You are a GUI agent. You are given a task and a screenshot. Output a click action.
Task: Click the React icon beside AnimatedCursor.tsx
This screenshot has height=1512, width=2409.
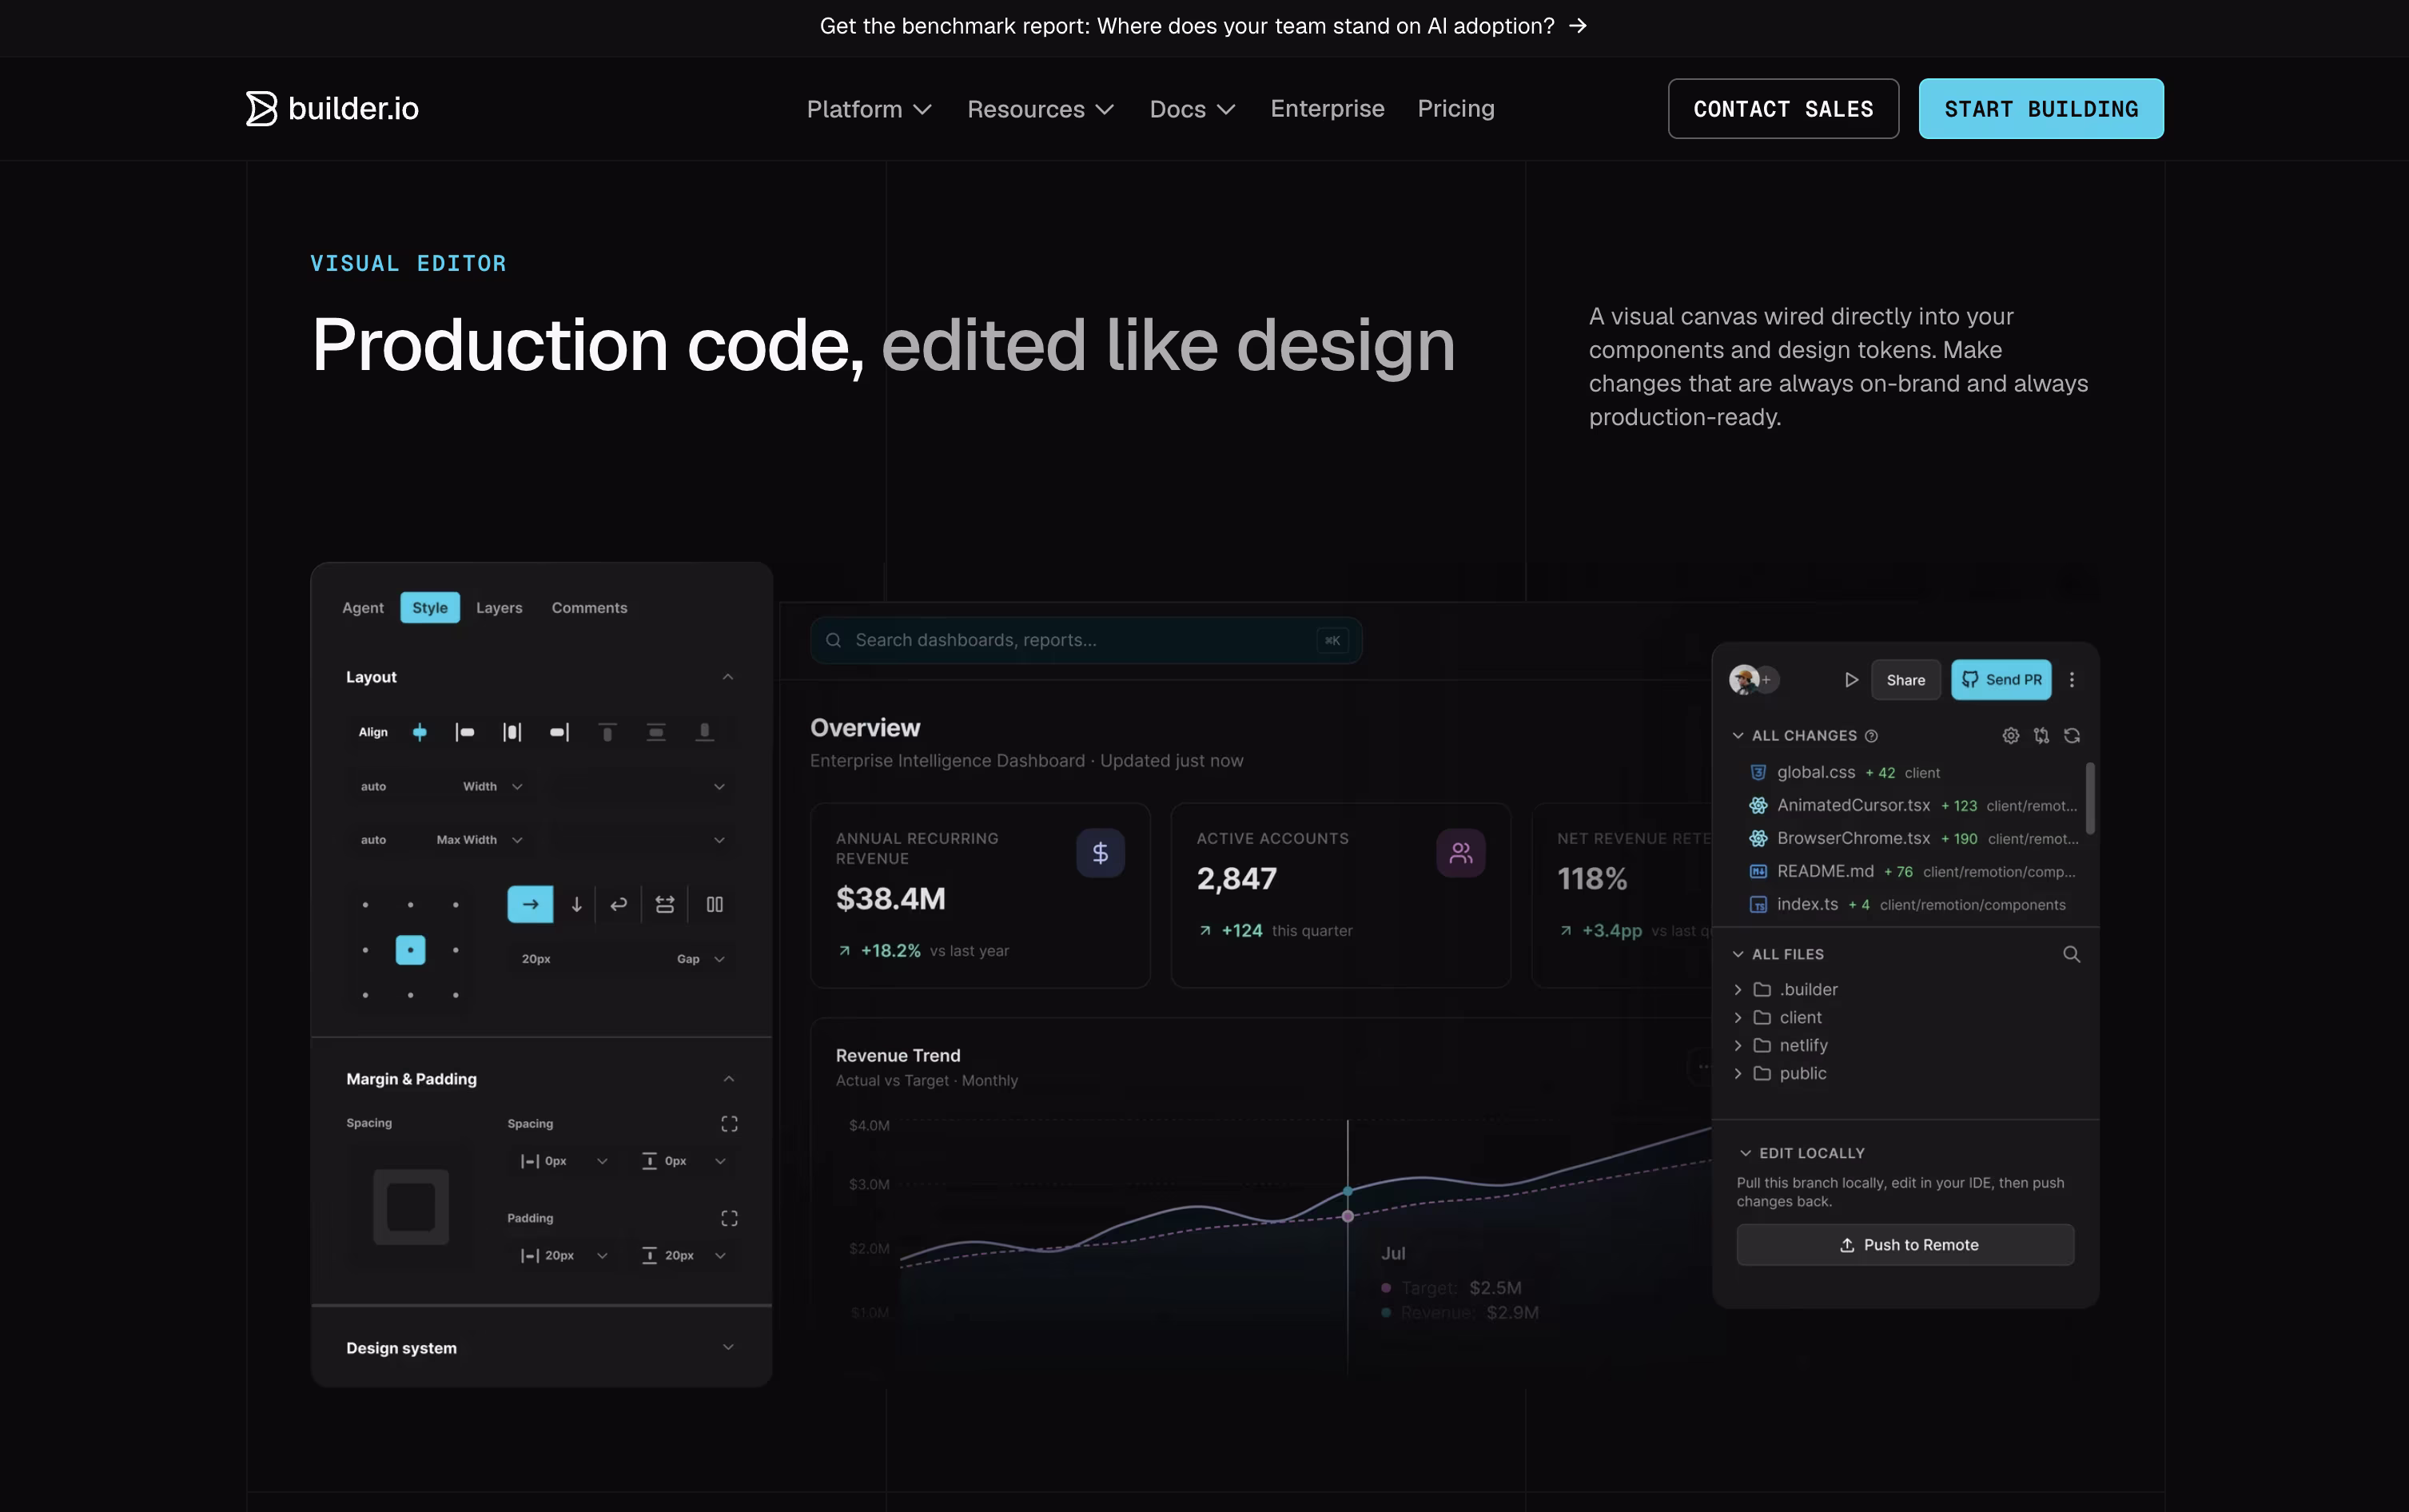[1758, 805]
